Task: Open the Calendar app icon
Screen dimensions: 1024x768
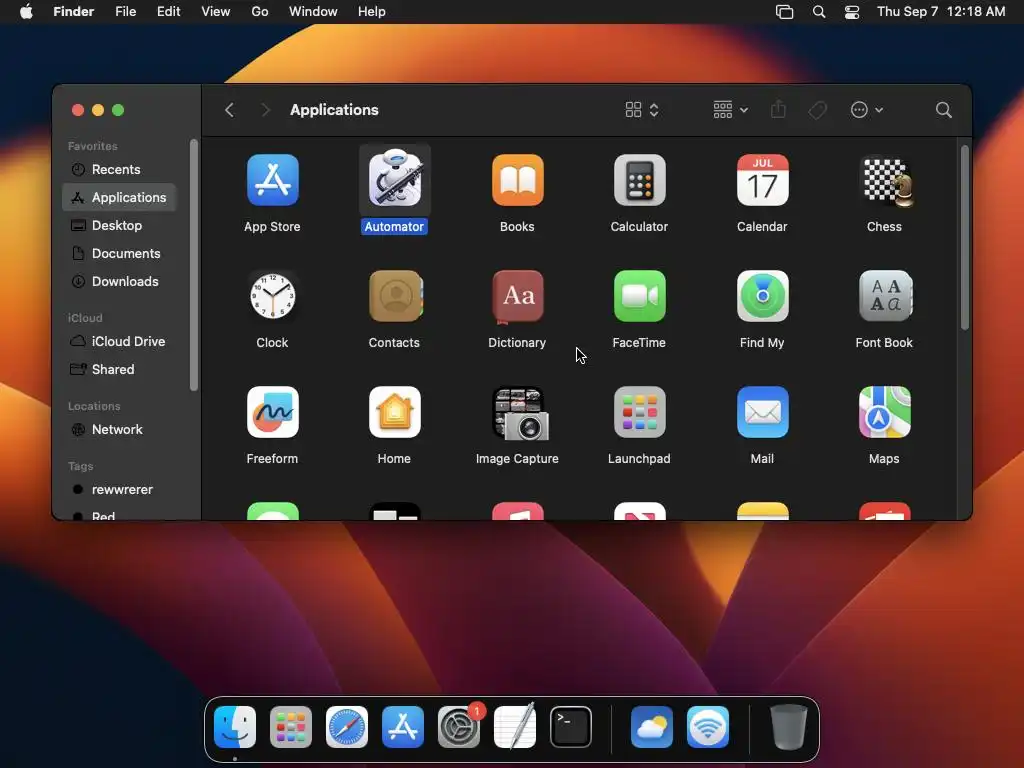Action: [x=762, y=180]
